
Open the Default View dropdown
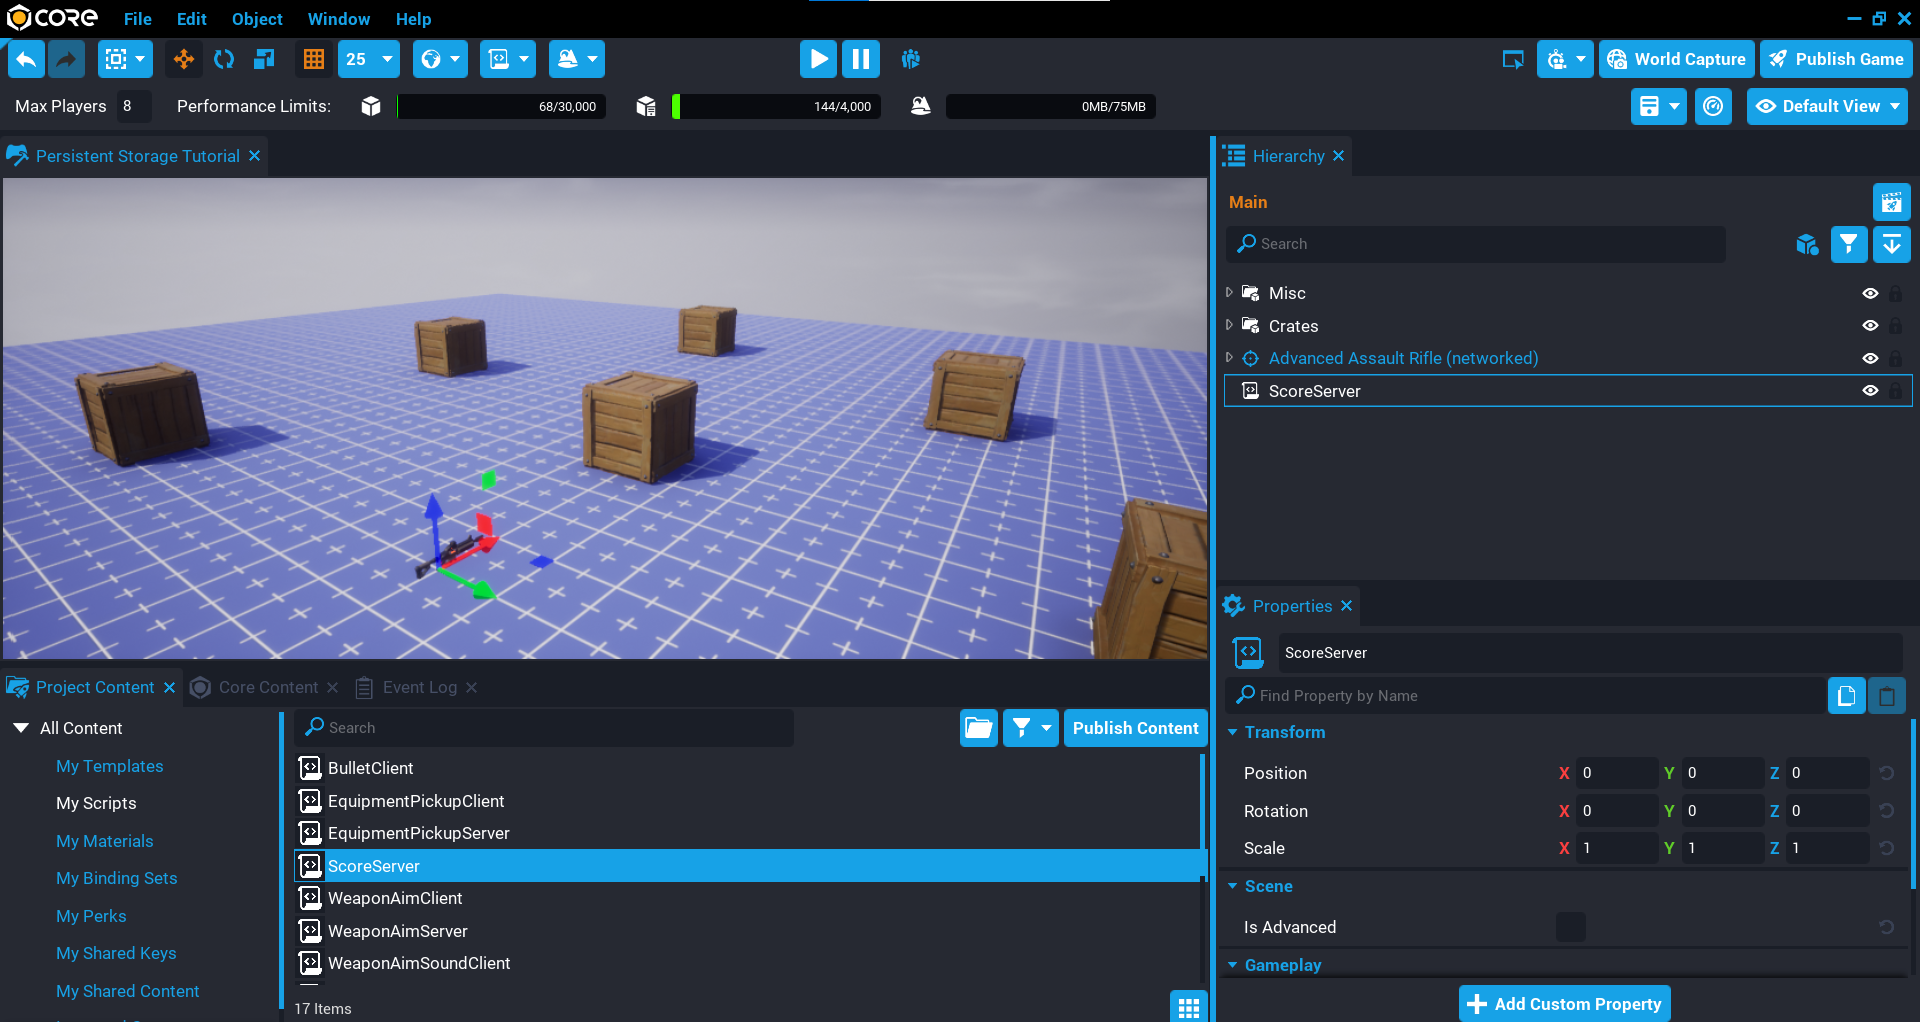pyautogui.click(x=1827, y=107)
